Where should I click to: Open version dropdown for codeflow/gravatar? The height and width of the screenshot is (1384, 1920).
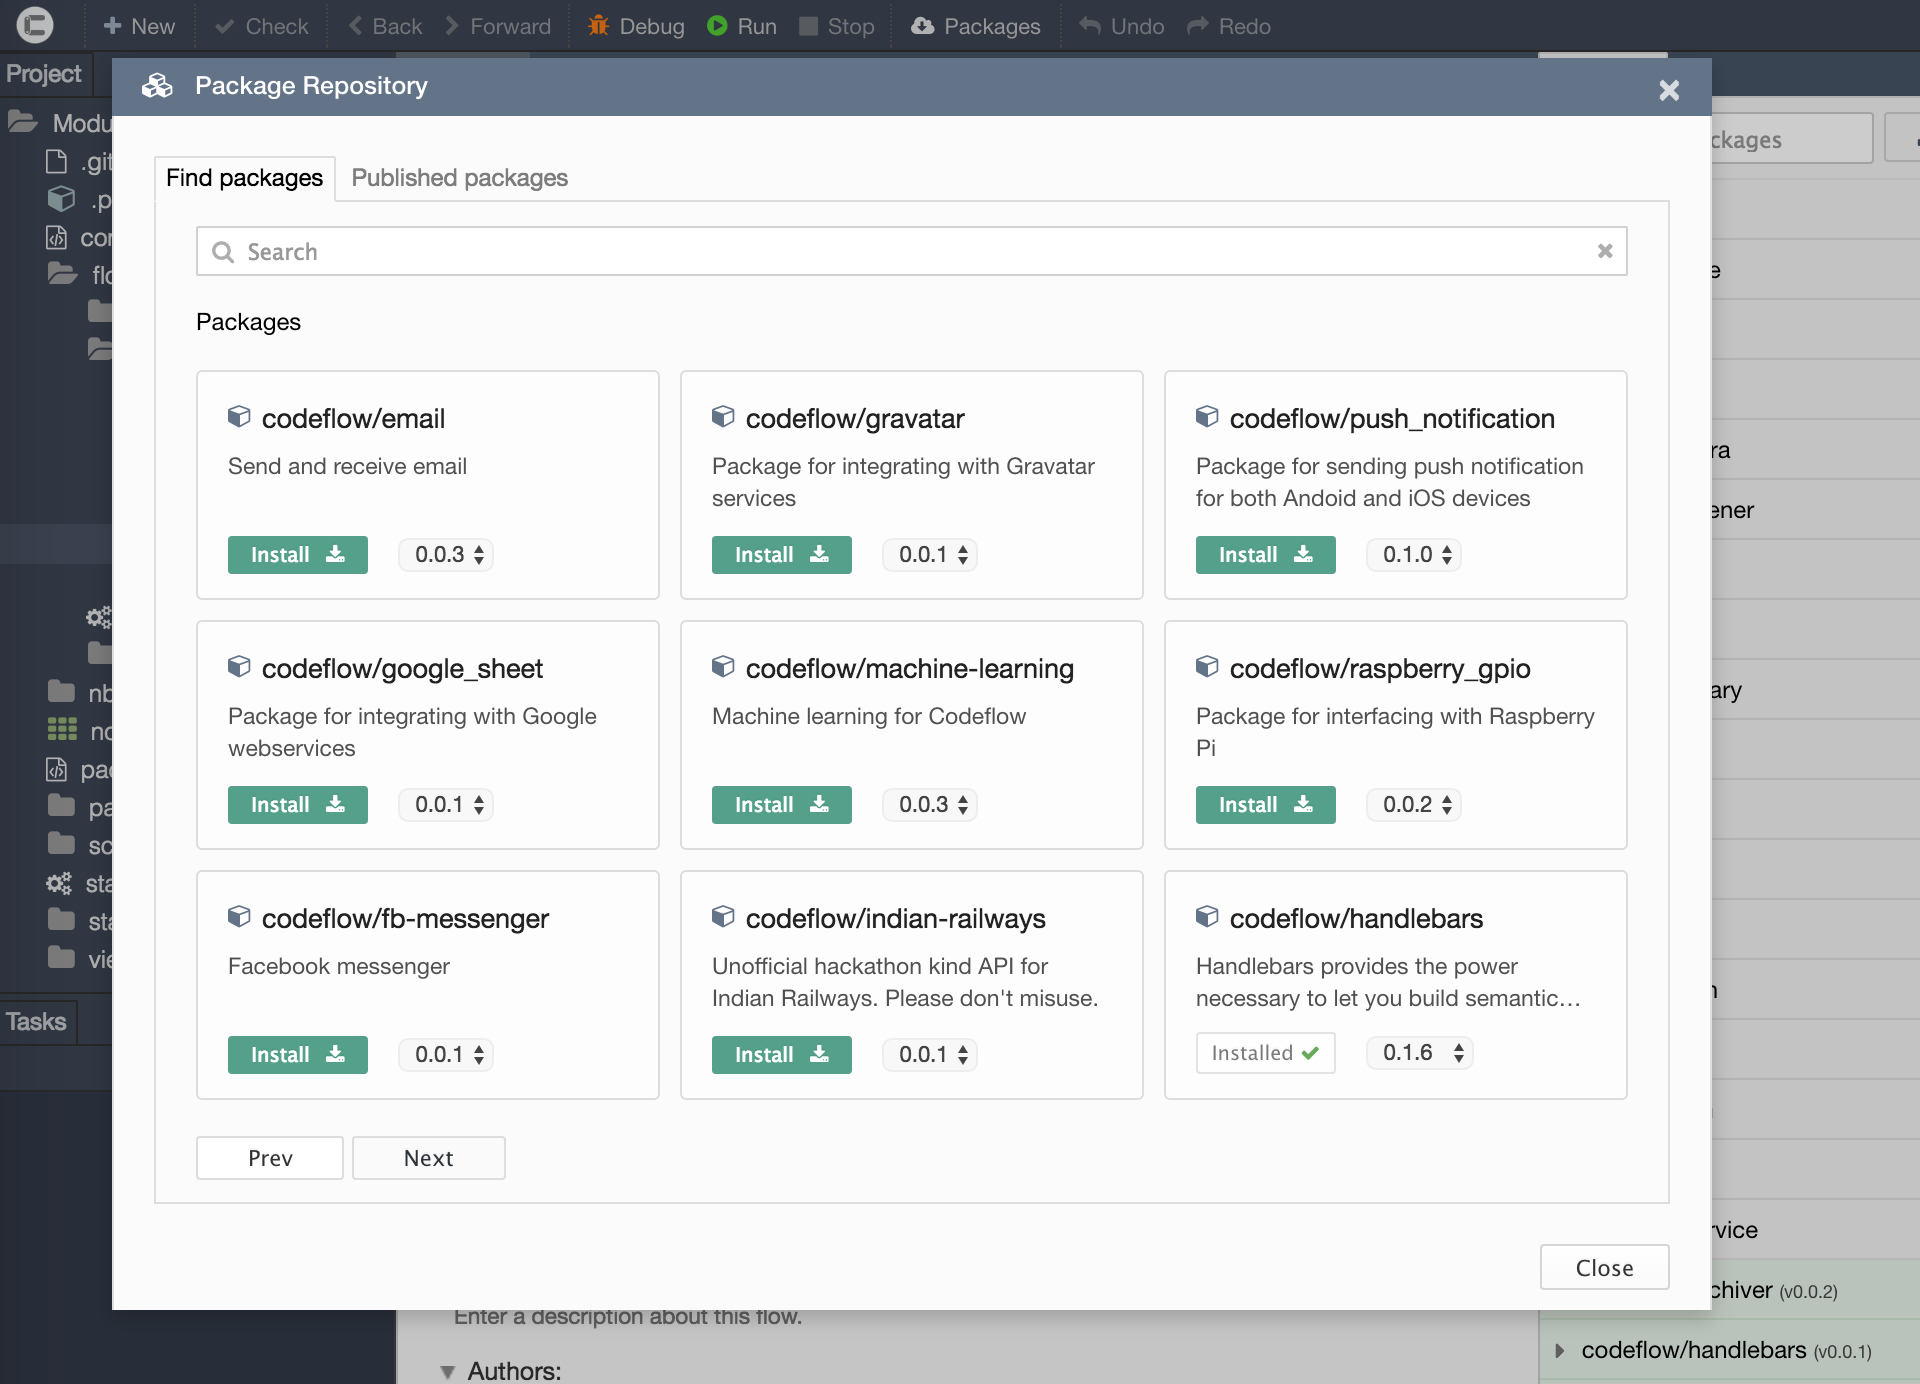[x=930, y=555]
